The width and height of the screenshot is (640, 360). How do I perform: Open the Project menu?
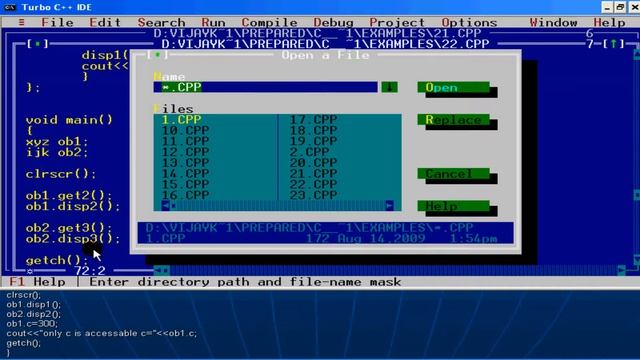tap(397, 22)
